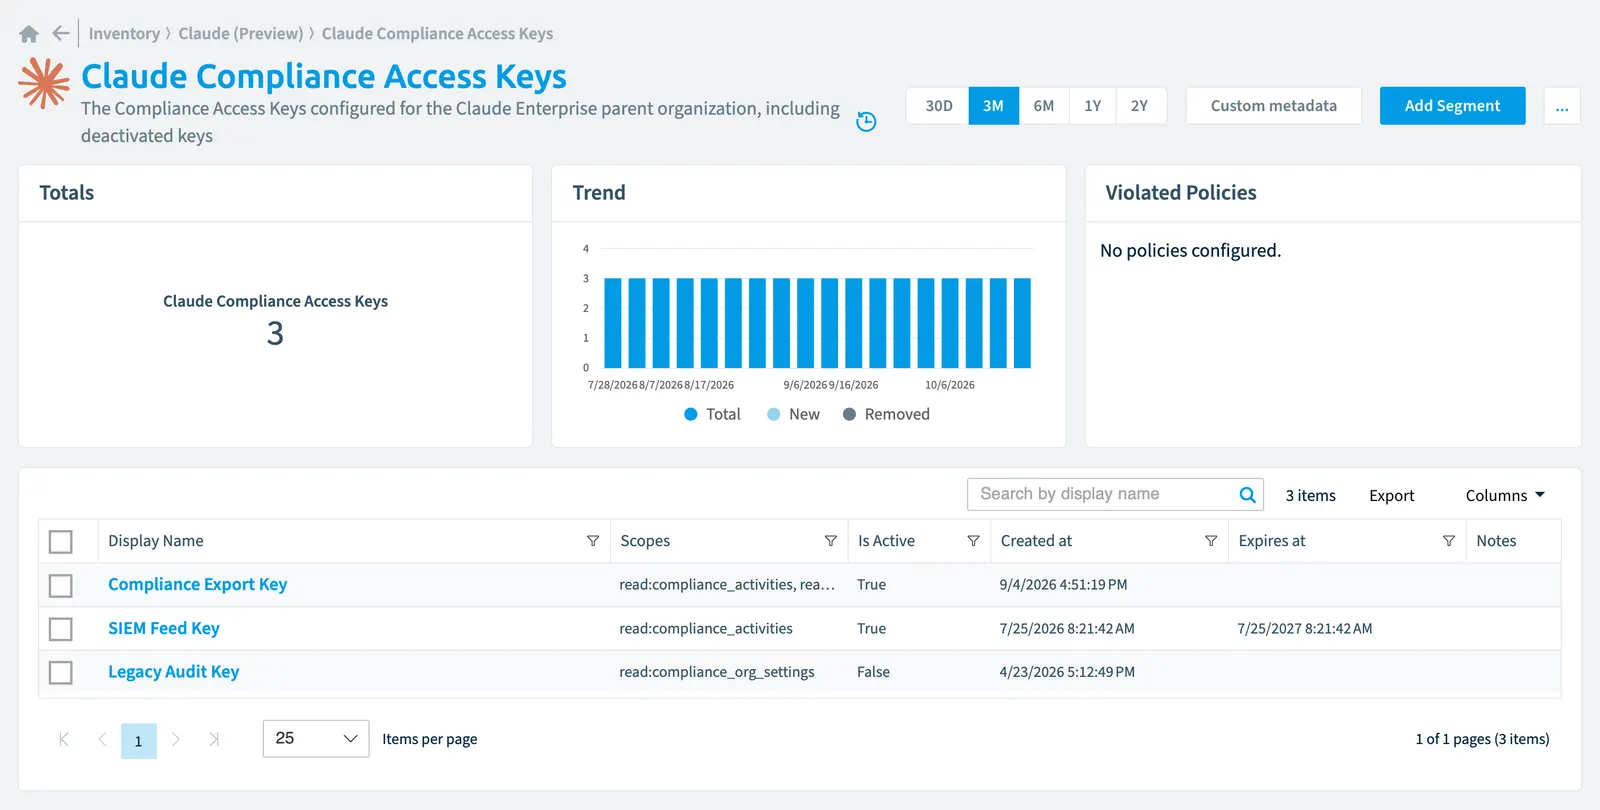
Task: Toggle the Removed legend swatch
Action: point(849,414)
